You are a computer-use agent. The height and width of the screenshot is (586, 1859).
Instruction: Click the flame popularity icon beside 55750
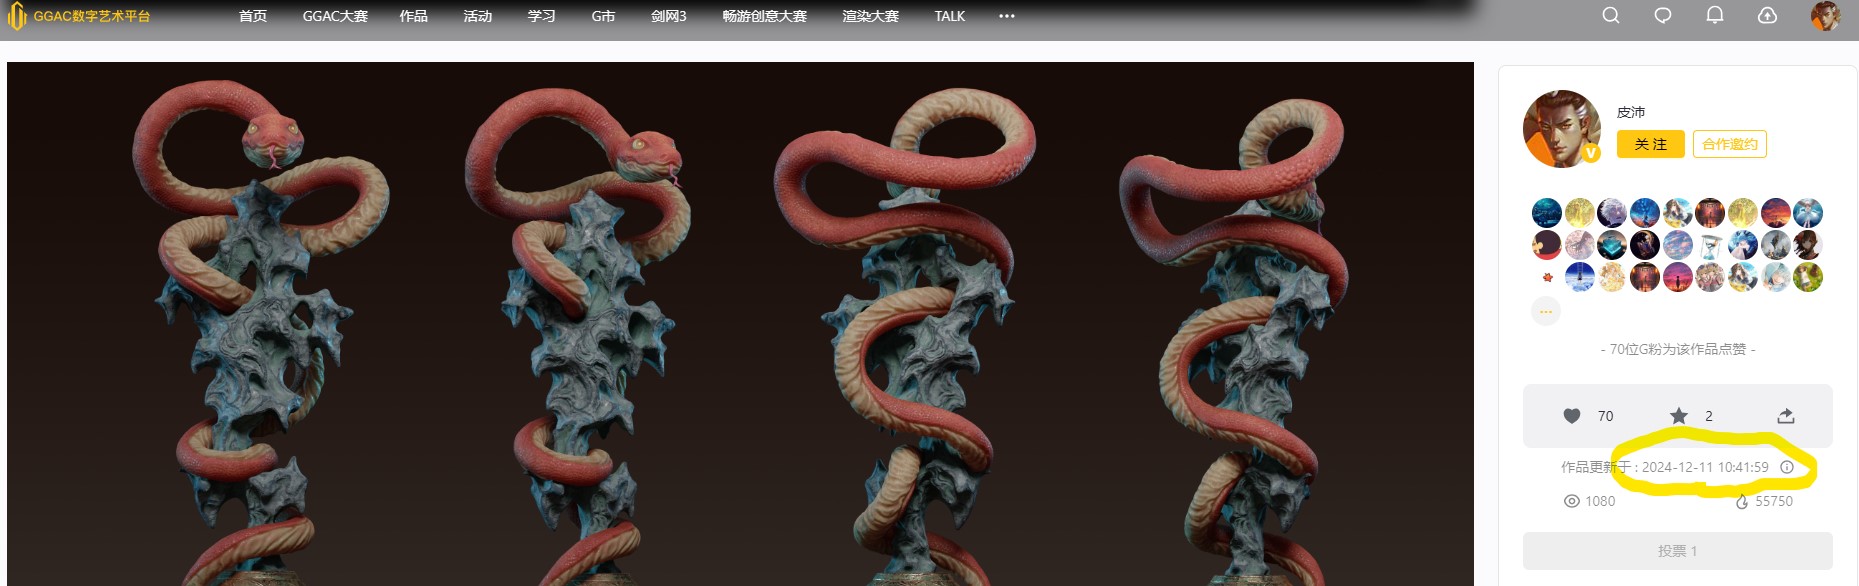pyautogui.click(x=1742, y=501)
